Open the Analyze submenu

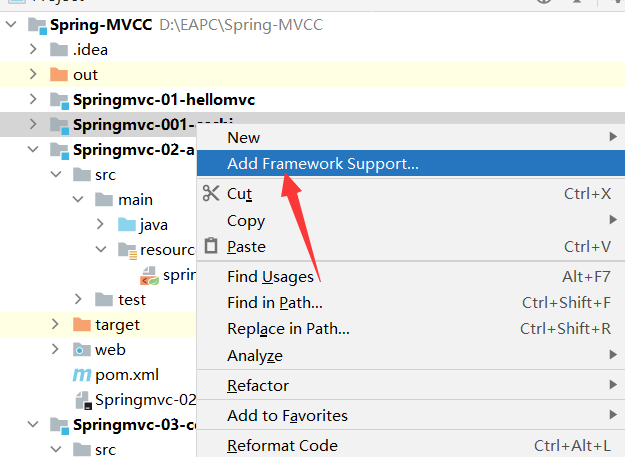tap(411, 355)
